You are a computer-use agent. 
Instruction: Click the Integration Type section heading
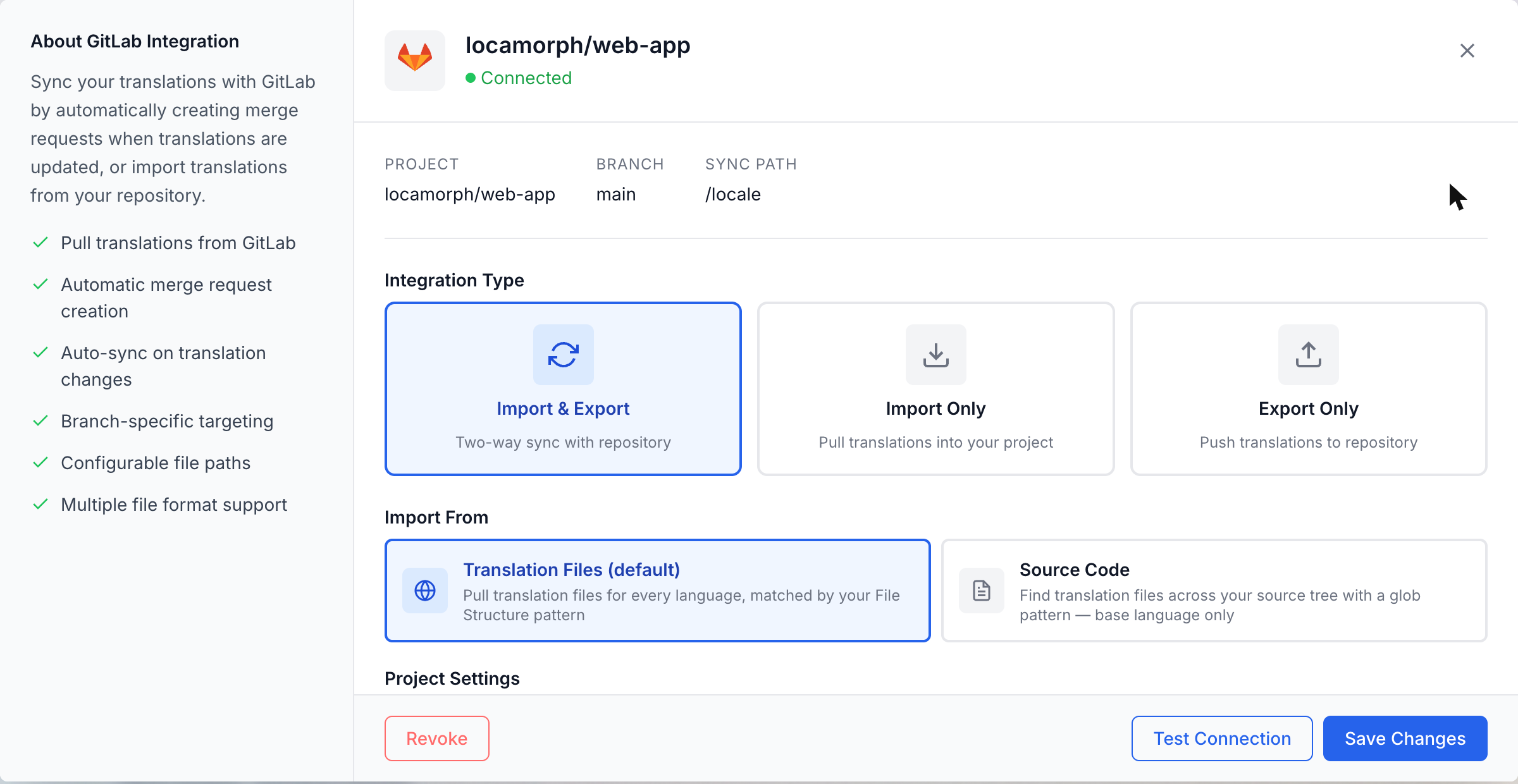(x=454, y=281)
